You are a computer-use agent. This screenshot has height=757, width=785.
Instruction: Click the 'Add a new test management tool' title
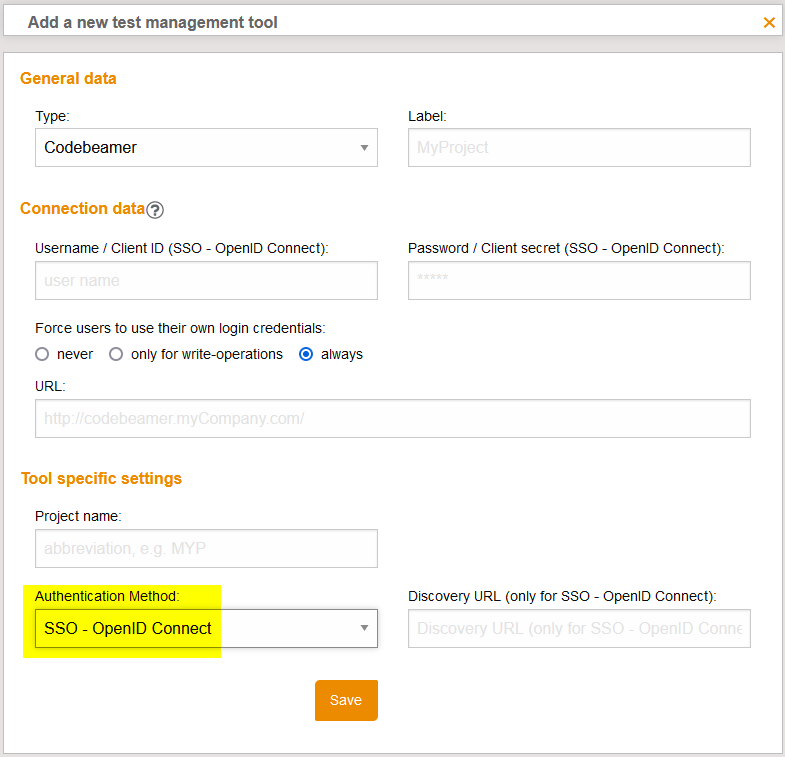pyautogui.click(x=153, y=23)
